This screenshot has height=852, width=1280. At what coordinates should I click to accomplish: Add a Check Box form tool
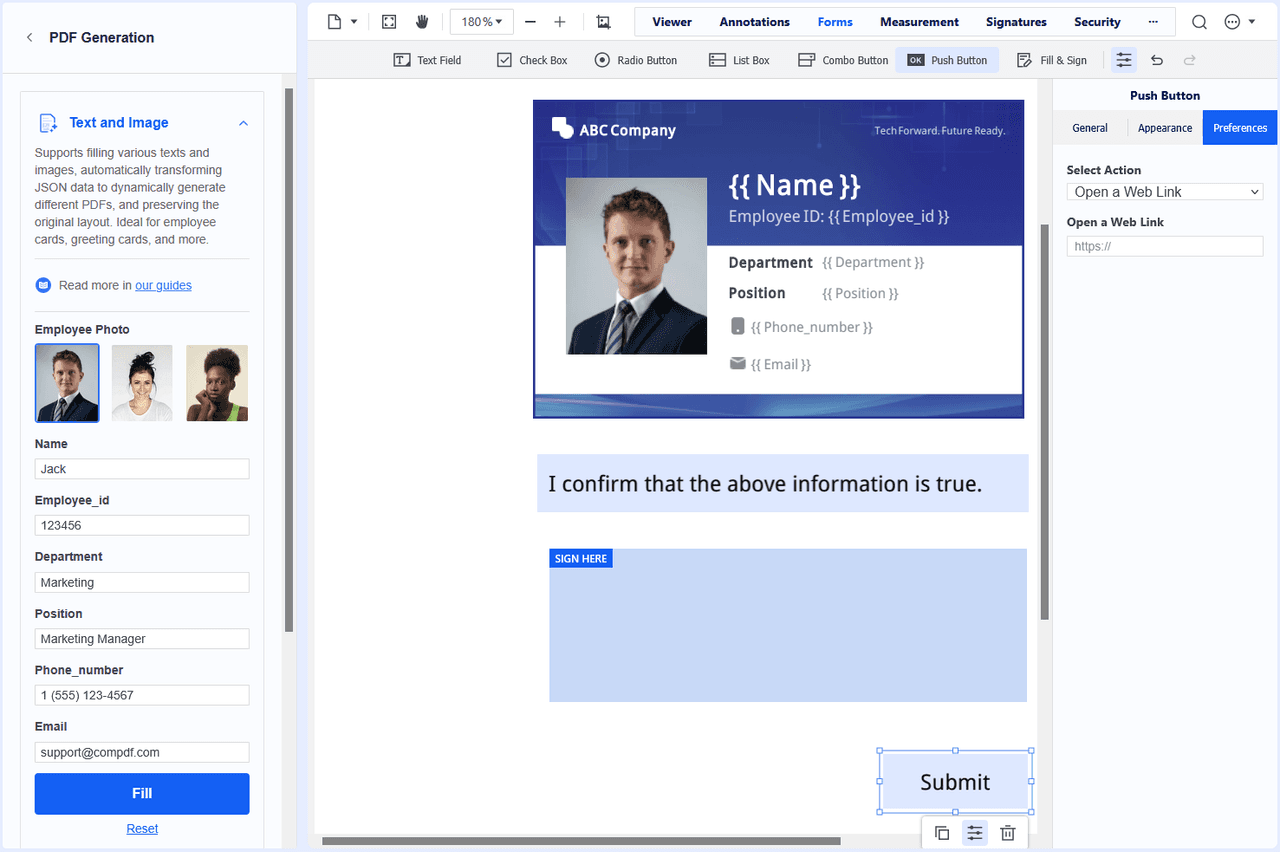coord(532,60)
